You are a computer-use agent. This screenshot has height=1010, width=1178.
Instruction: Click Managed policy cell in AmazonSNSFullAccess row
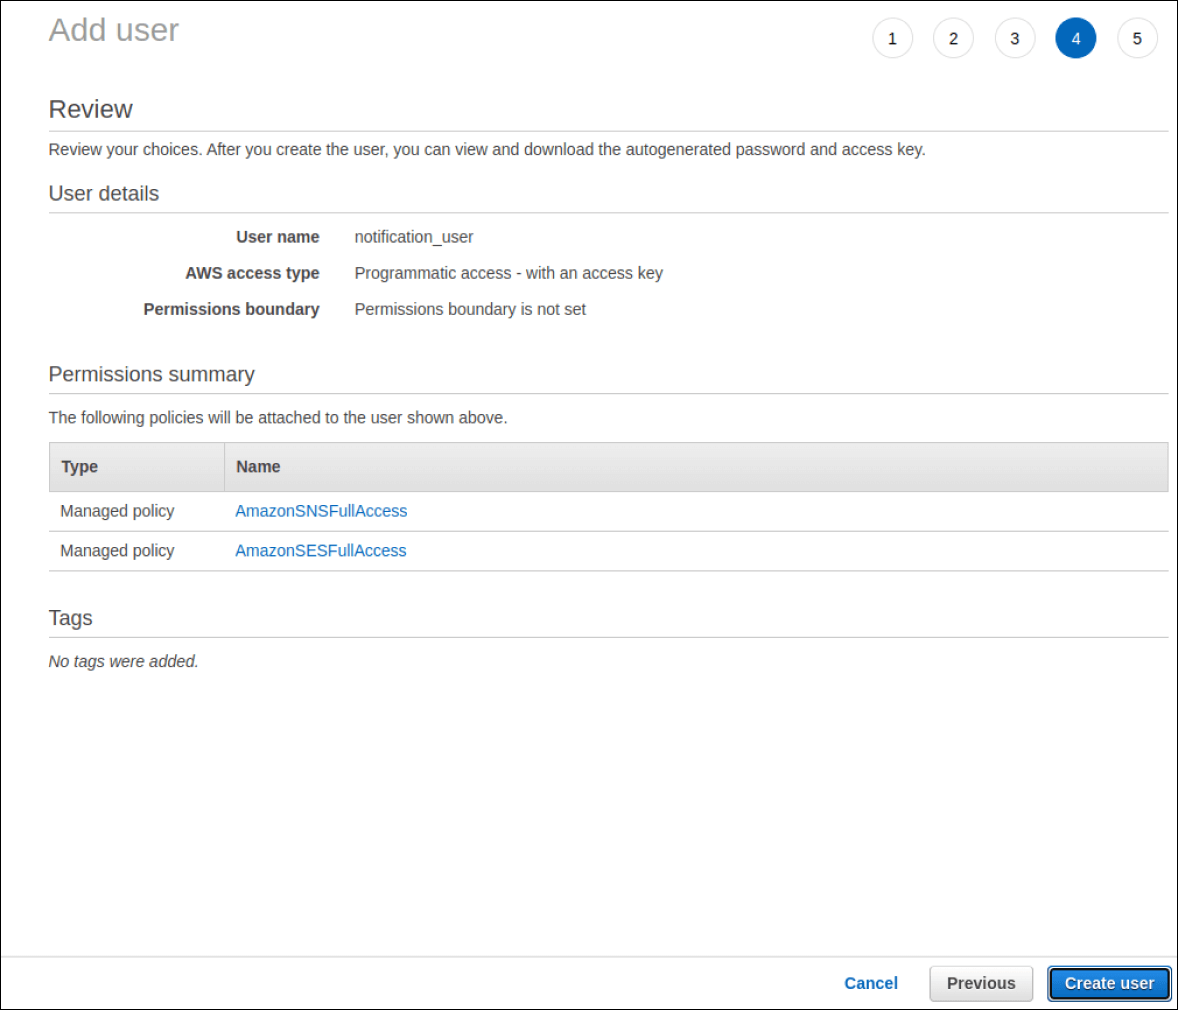click(117, 511)
